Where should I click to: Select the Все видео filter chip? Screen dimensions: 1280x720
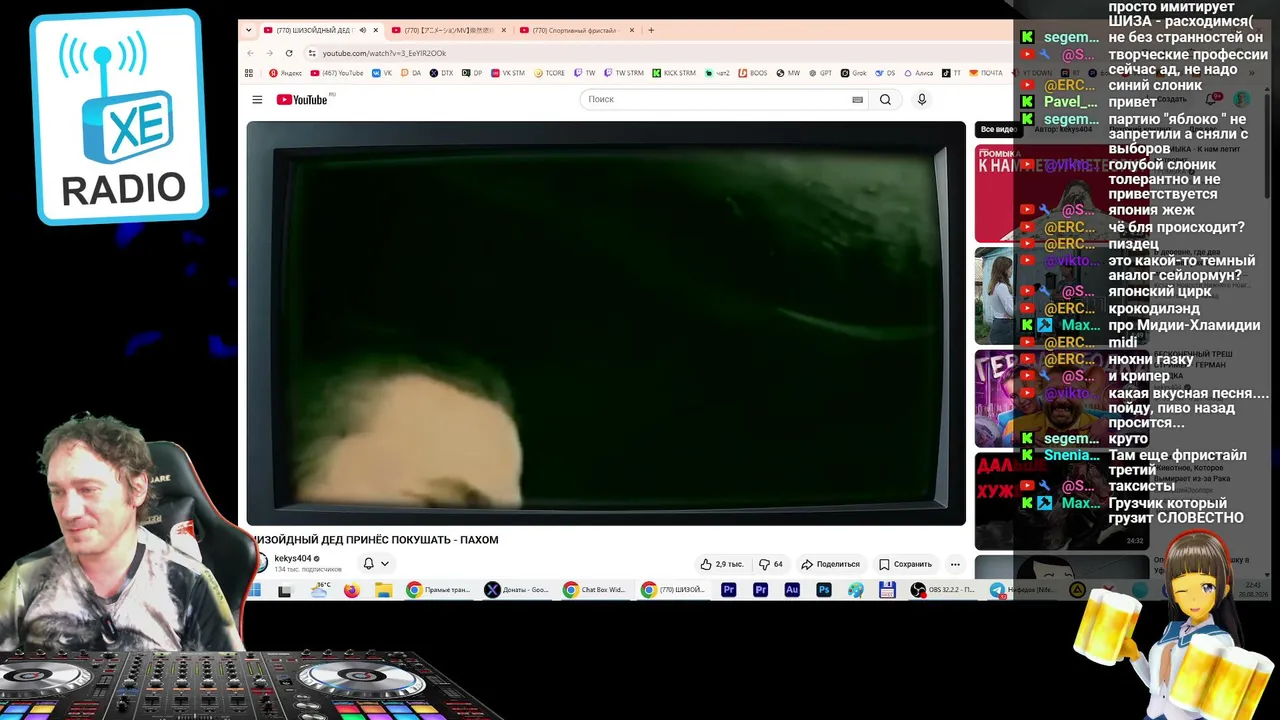(996, 129)
